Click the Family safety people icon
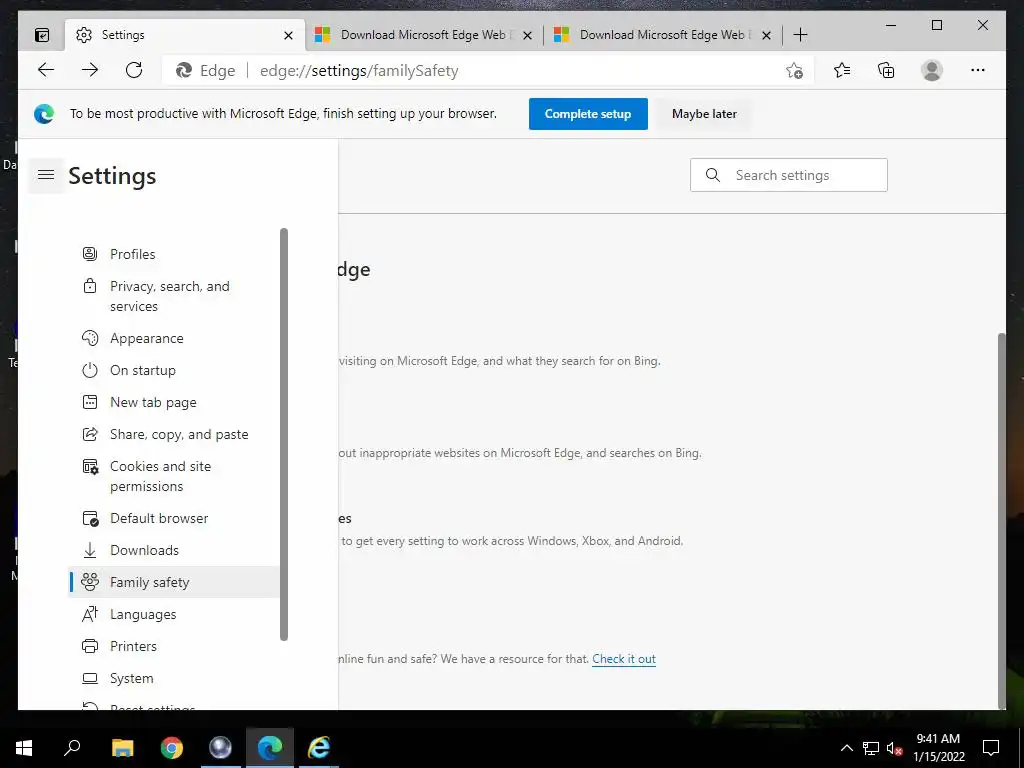This screenshot has height=768, width=1024. tap(90, 582)
